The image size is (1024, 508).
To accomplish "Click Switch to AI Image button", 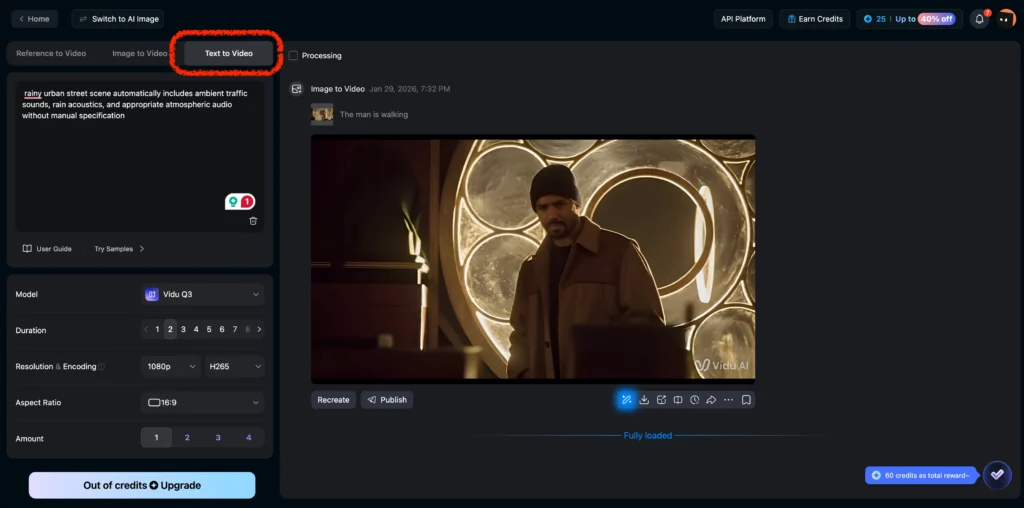I will click(118, 19).
